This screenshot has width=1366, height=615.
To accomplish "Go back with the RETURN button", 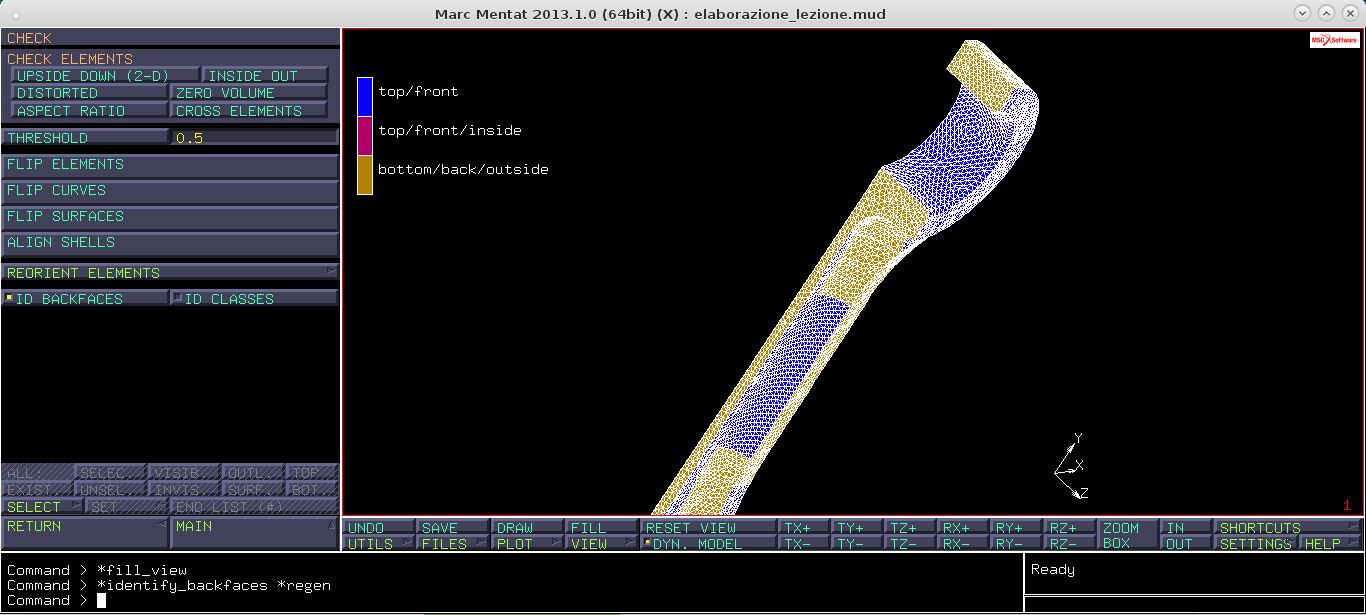I will (85, 532).
